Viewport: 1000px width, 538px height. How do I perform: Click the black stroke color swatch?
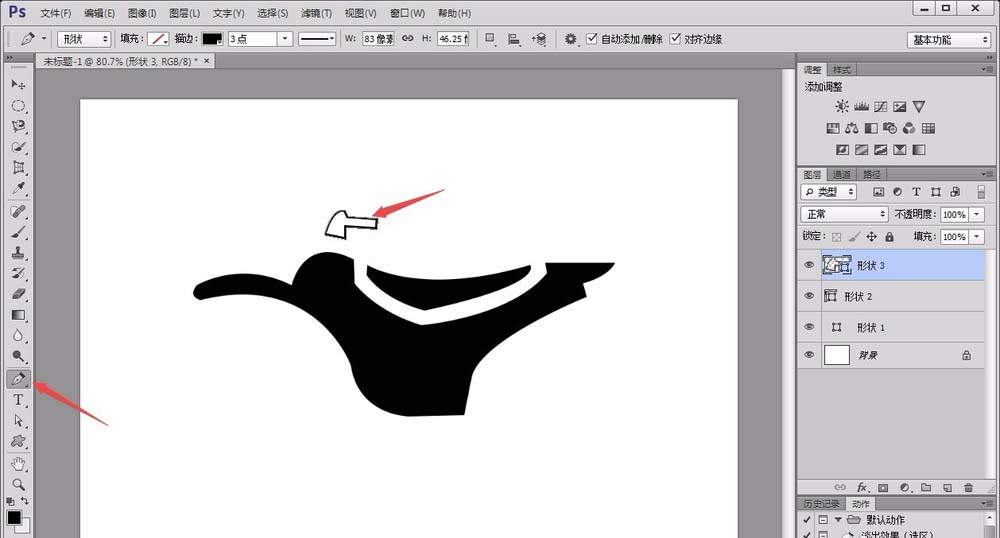click(211, 39)
